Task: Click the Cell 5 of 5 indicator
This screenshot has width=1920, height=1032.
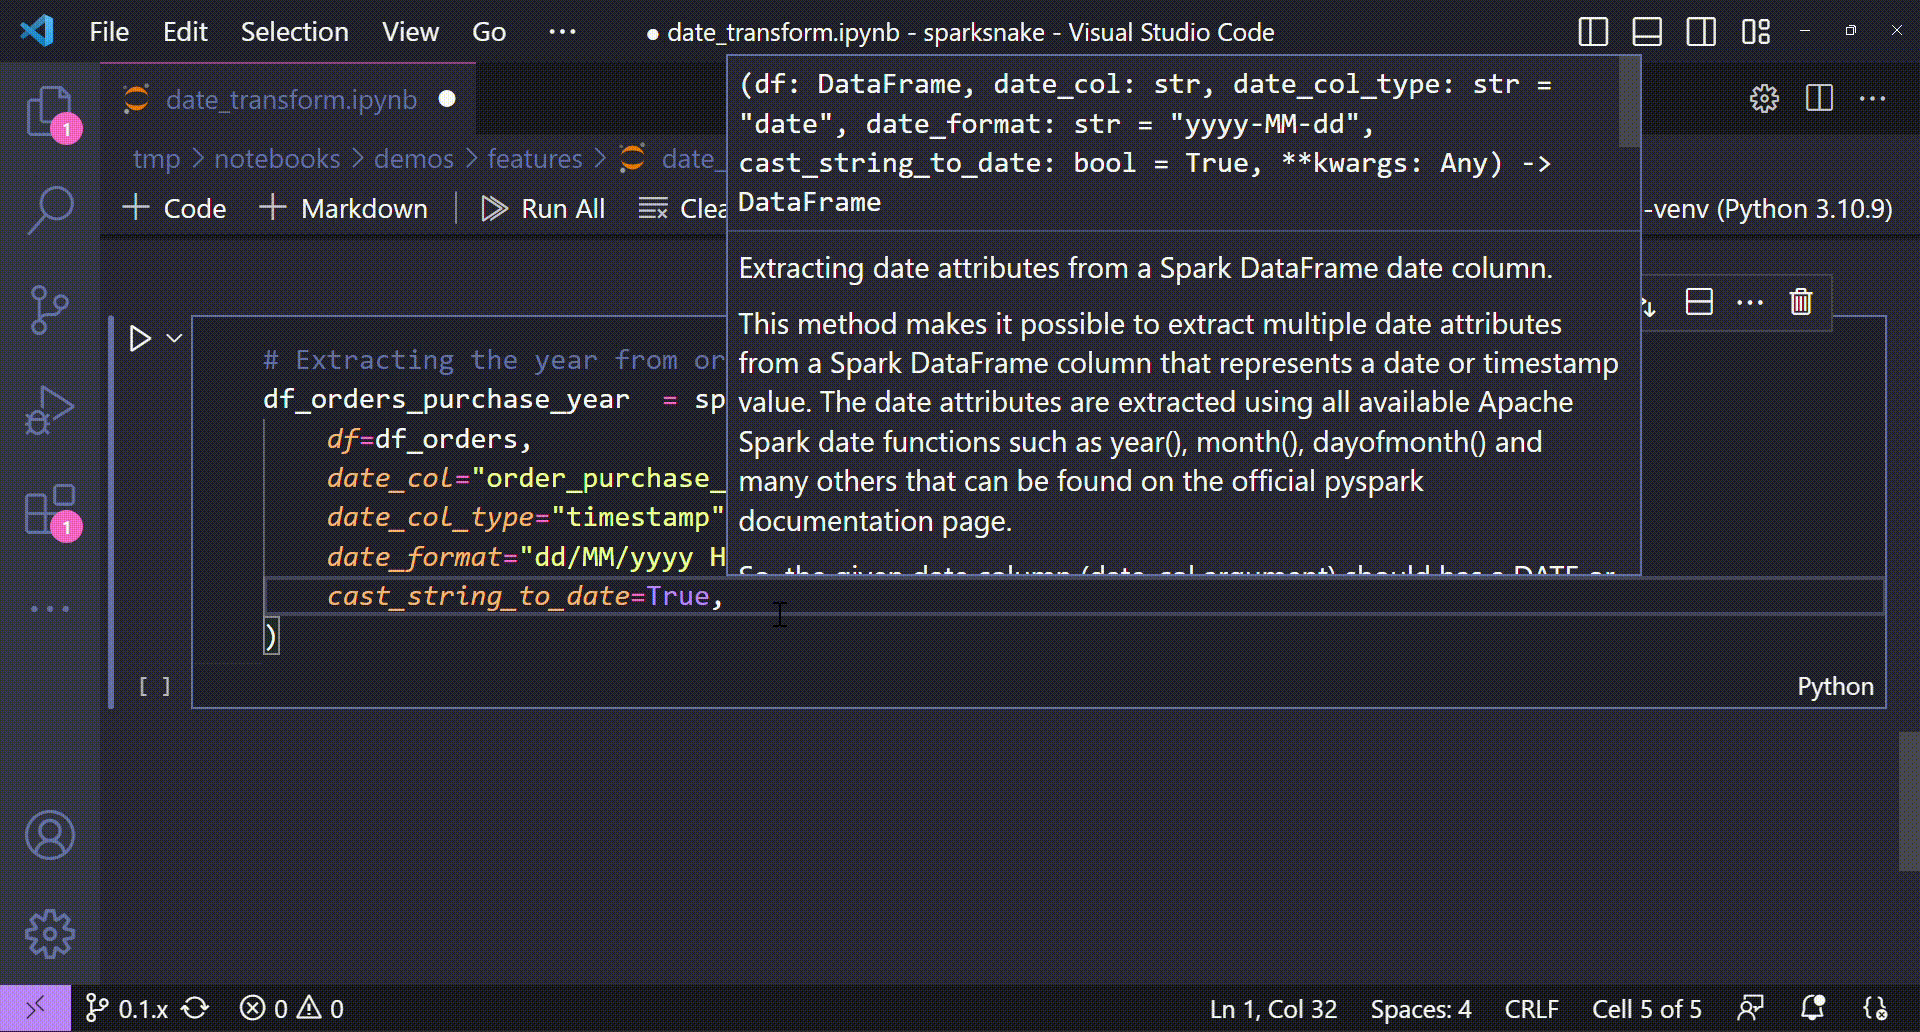Action: click(x=1647, y=1009)
